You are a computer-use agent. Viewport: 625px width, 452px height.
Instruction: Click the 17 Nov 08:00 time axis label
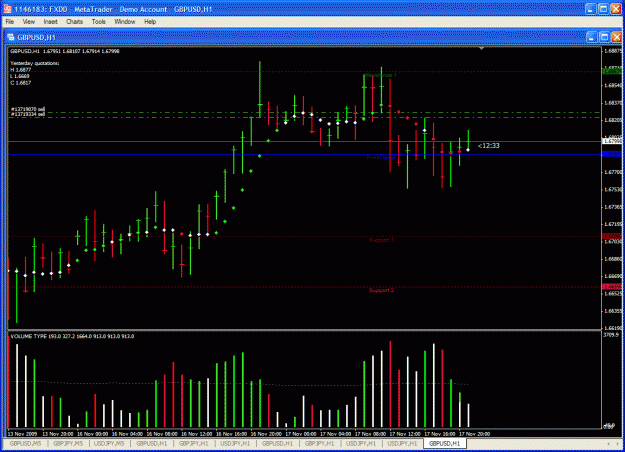coord(370,434)
